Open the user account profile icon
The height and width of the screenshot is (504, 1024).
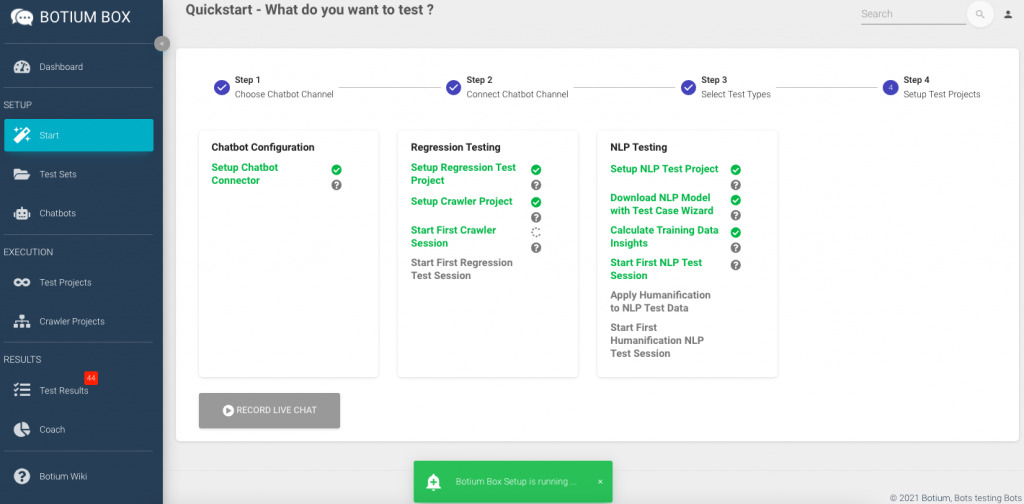pos(1008,14)
